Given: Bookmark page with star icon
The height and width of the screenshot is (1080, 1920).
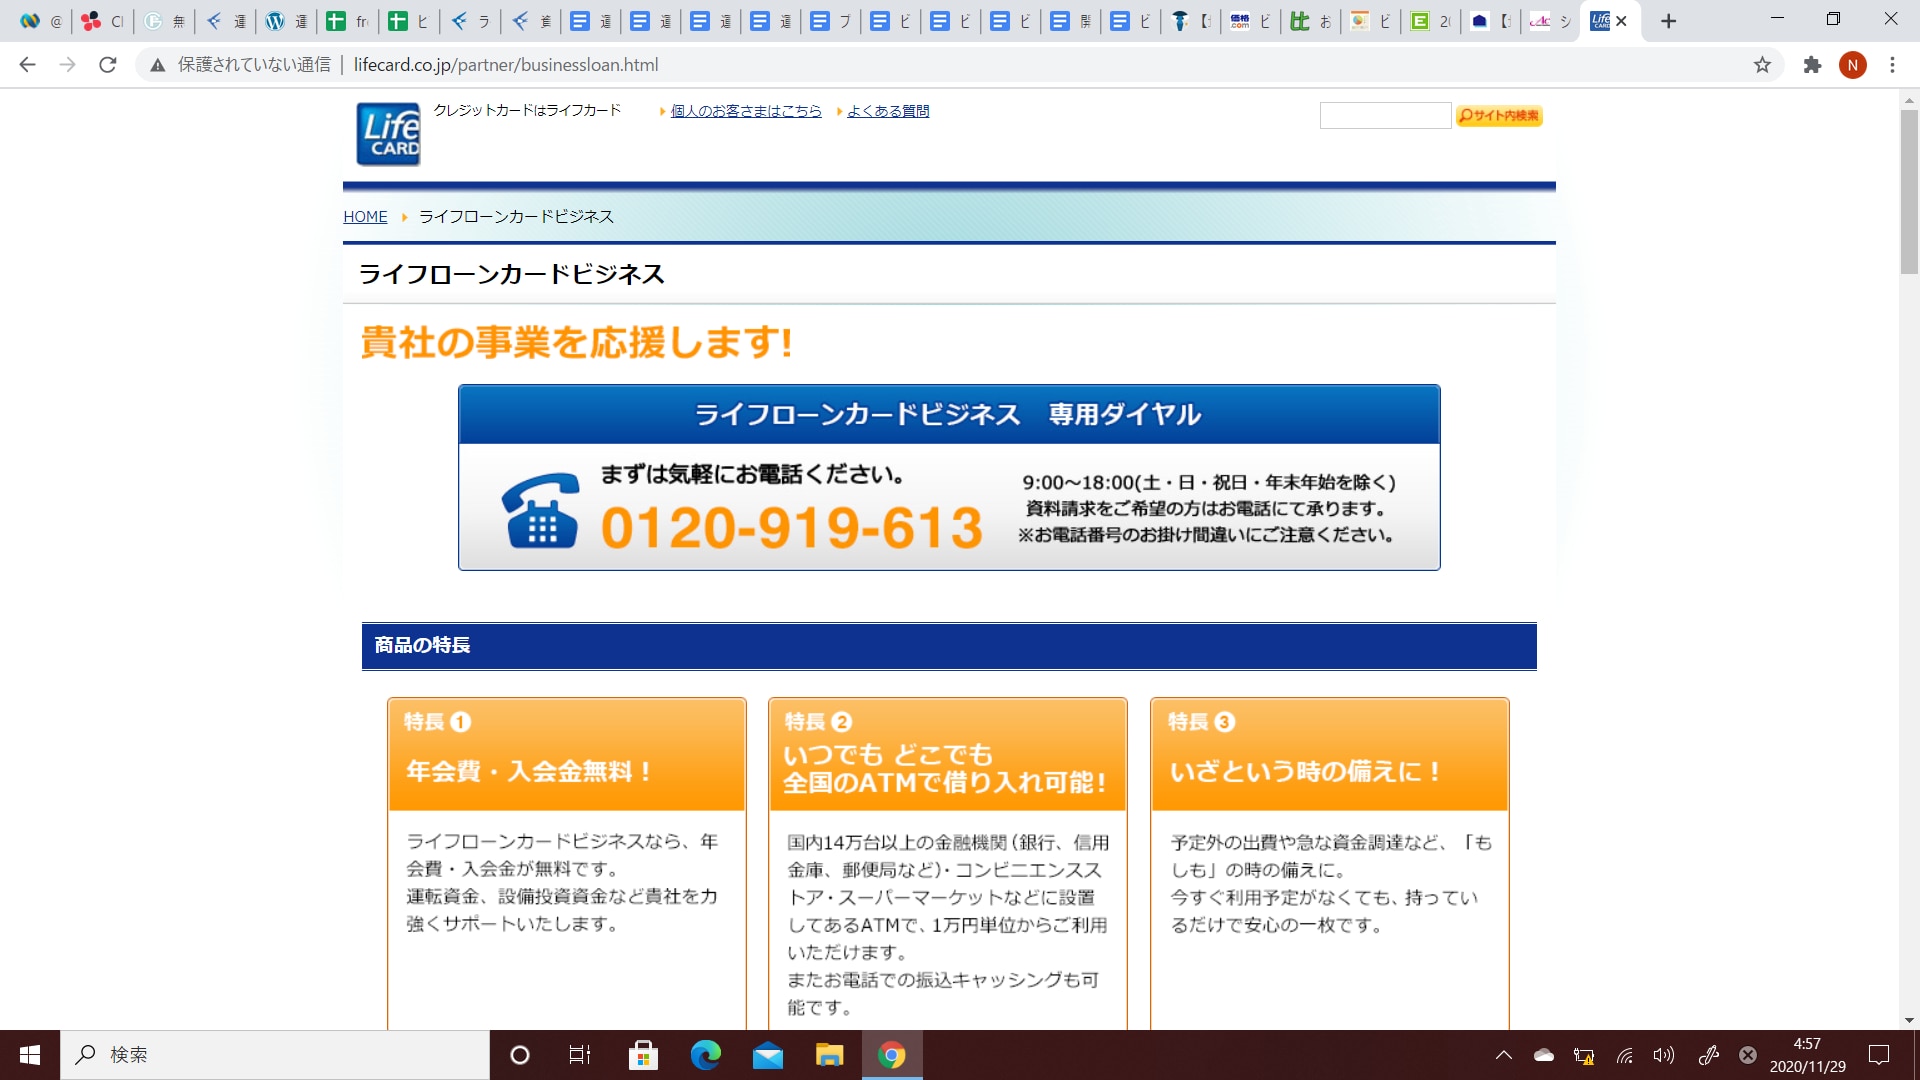Looking at the screenshot, I should [1762, 65].
